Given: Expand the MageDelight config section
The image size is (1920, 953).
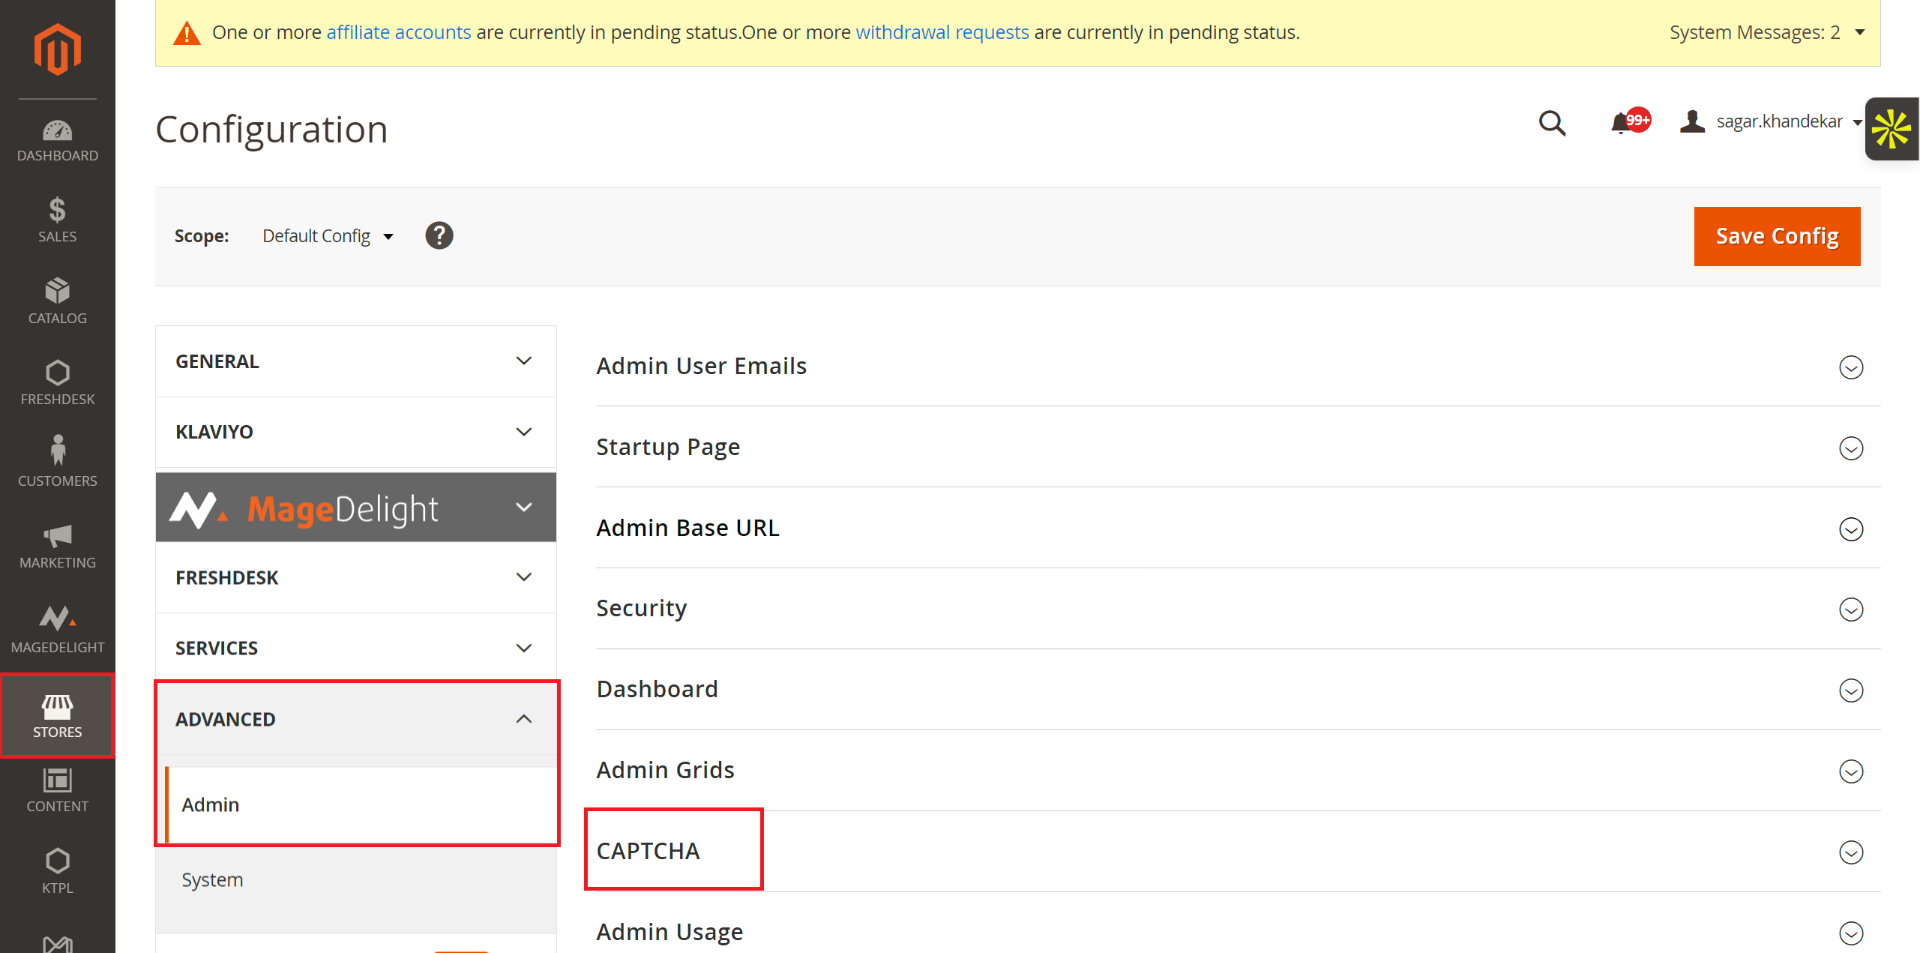Looking at the screenshot, I should (356, 507).
